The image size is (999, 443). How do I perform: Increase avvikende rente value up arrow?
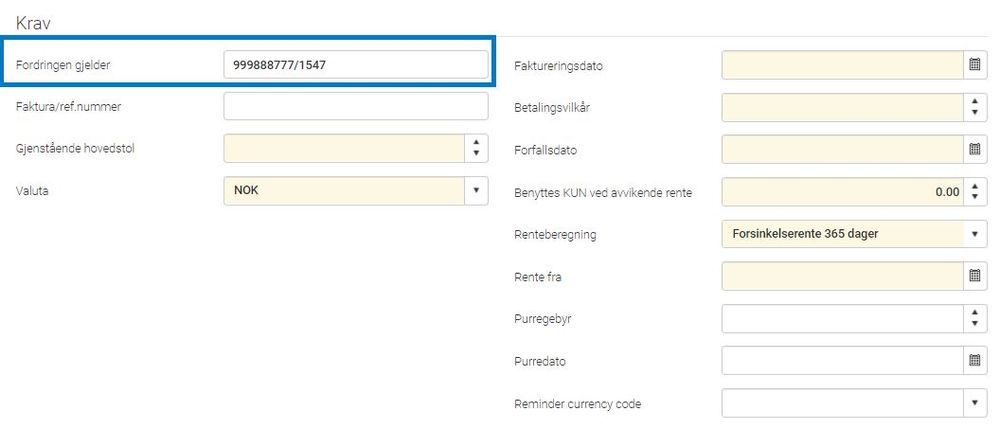974,185
